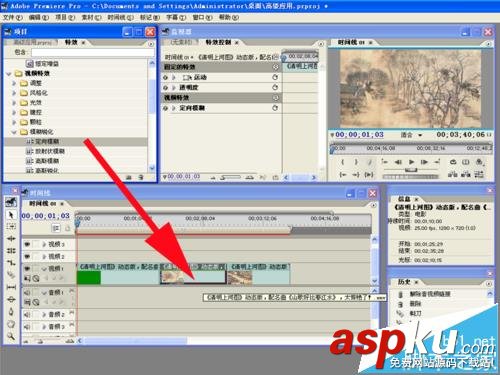Screen dimensions: 500x375
Task: Toggle the 运动 effect on/off
Action: [166, 77]
